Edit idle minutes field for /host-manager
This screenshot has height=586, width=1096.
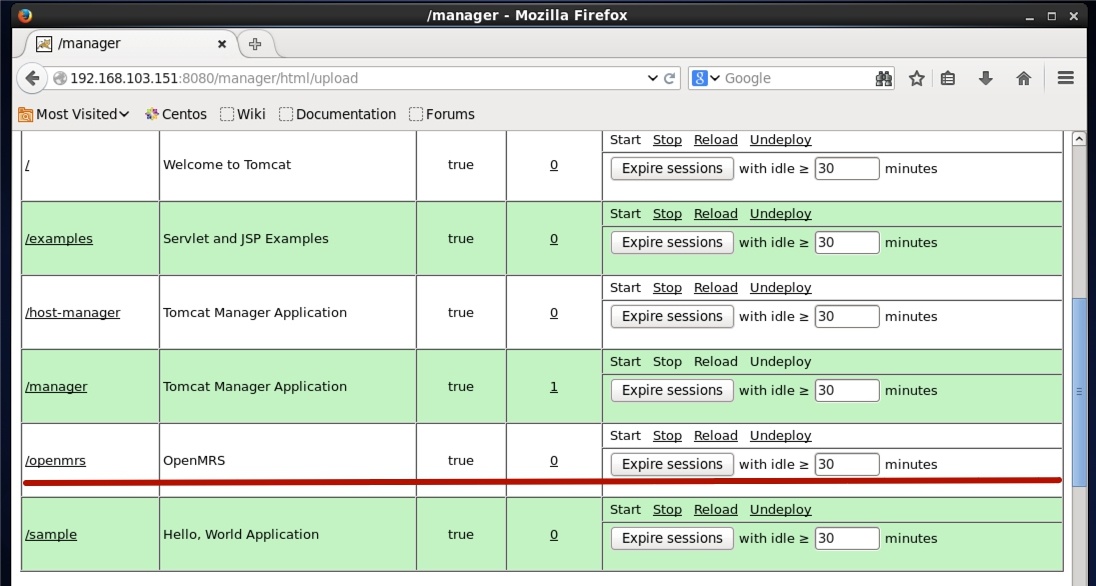(x=846, y=317)
